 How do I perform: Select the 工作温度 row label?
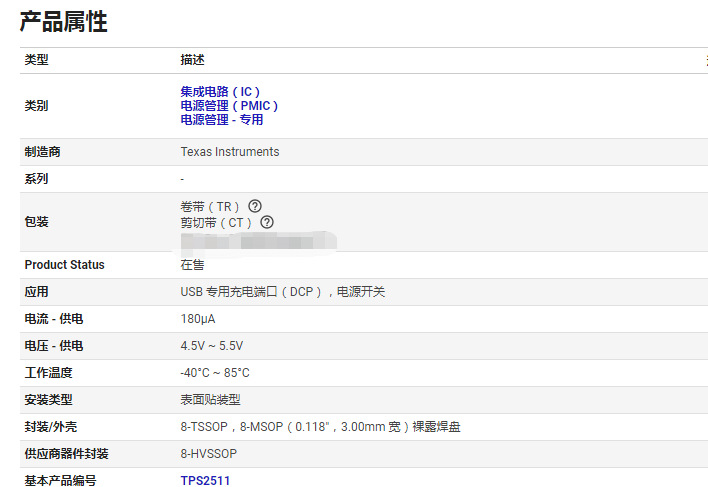[48, 373]
